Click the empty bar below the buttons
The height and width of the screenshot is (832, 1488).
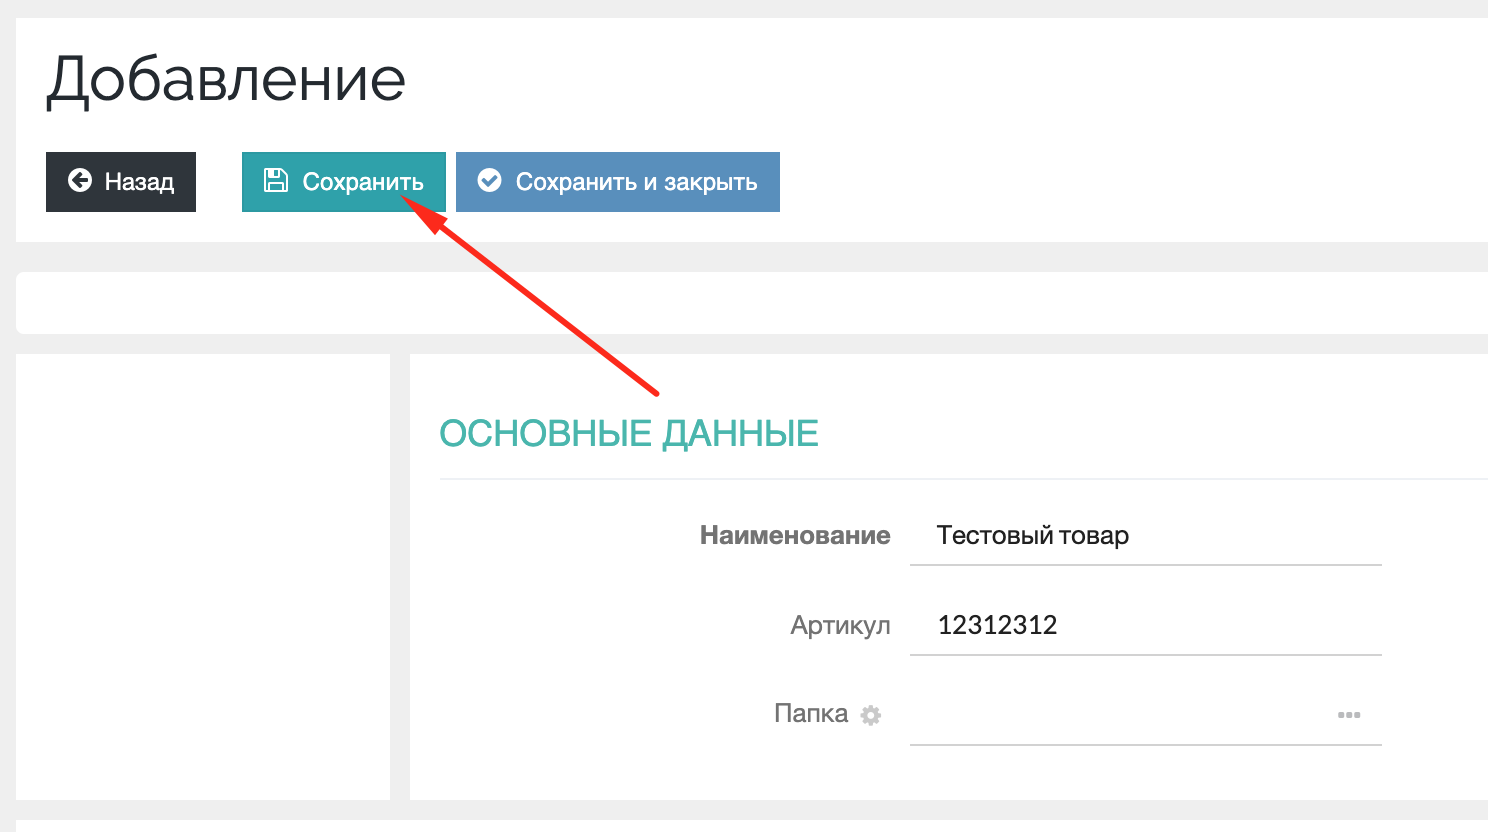tap(750, 303)
